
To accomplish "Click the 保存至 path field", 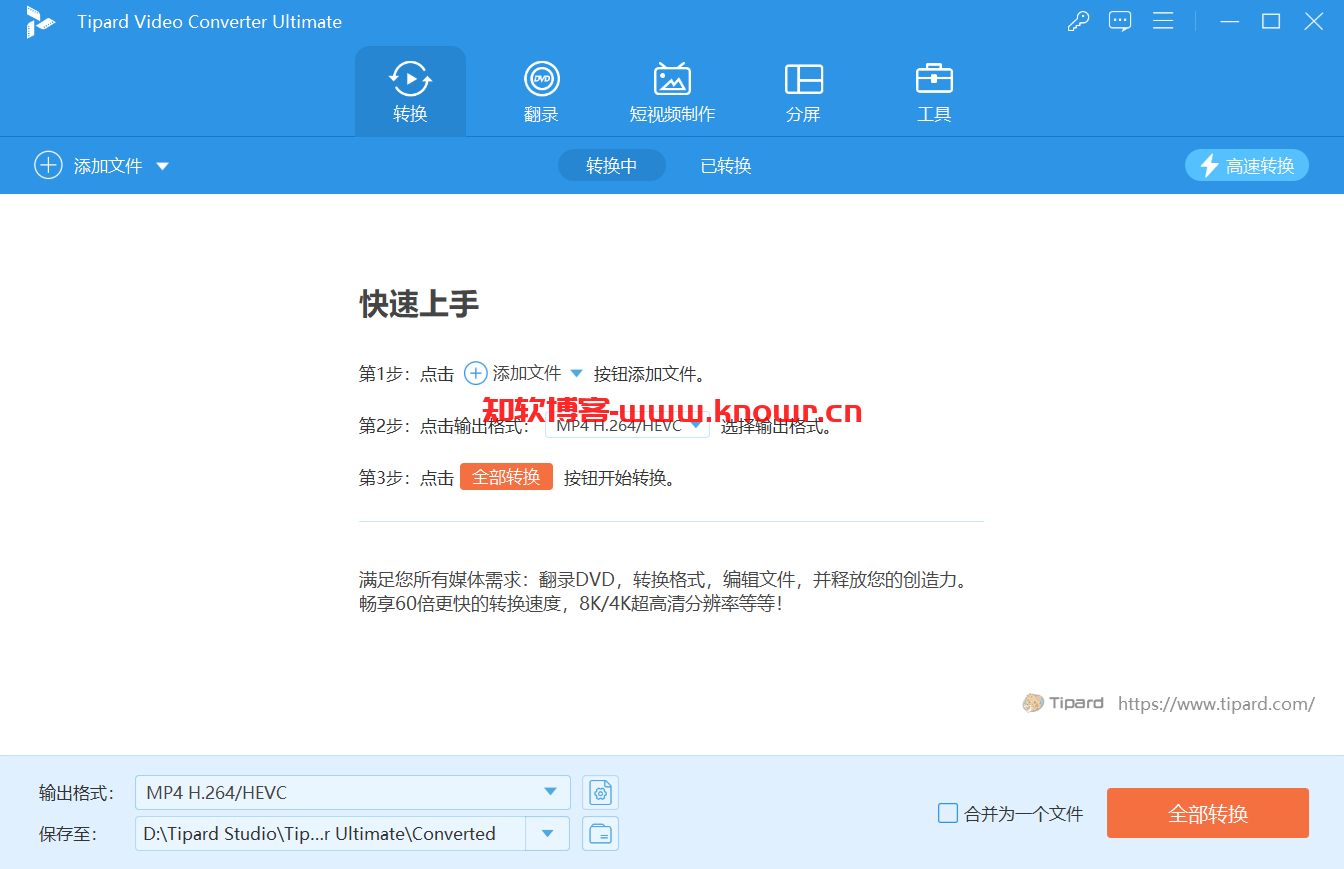I will click(330, 834).
